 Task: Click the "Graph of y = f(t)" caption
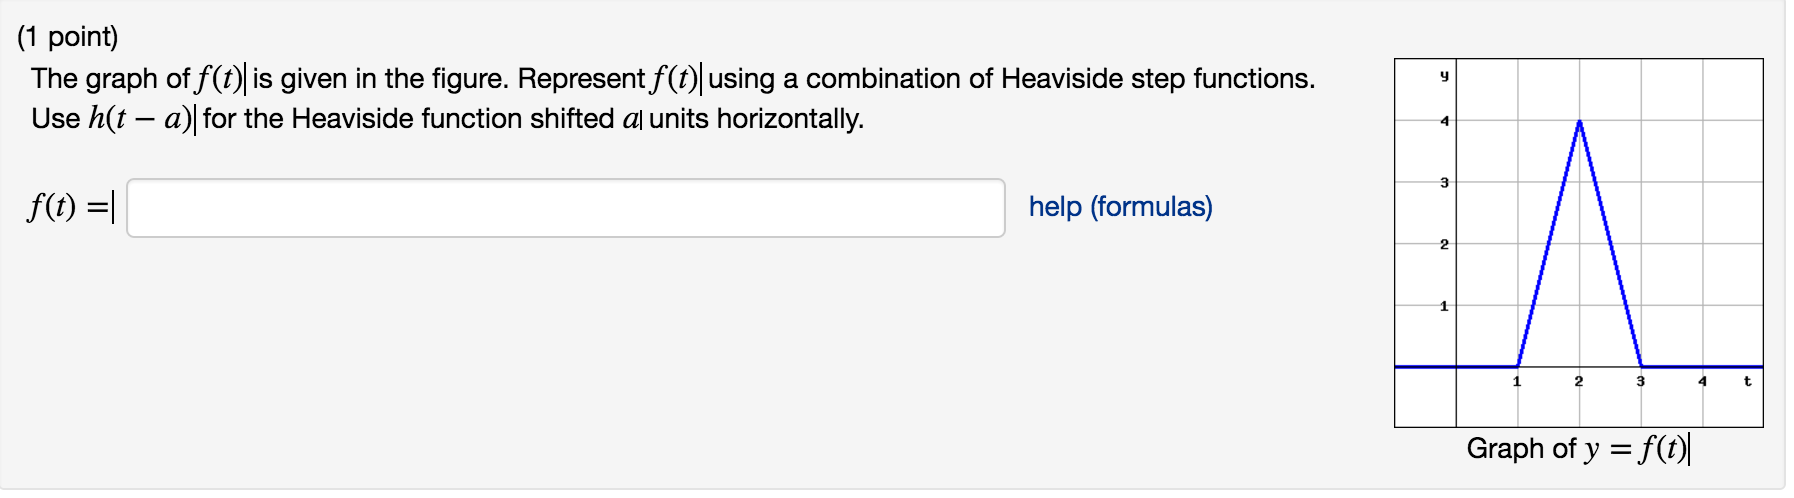1576,448
